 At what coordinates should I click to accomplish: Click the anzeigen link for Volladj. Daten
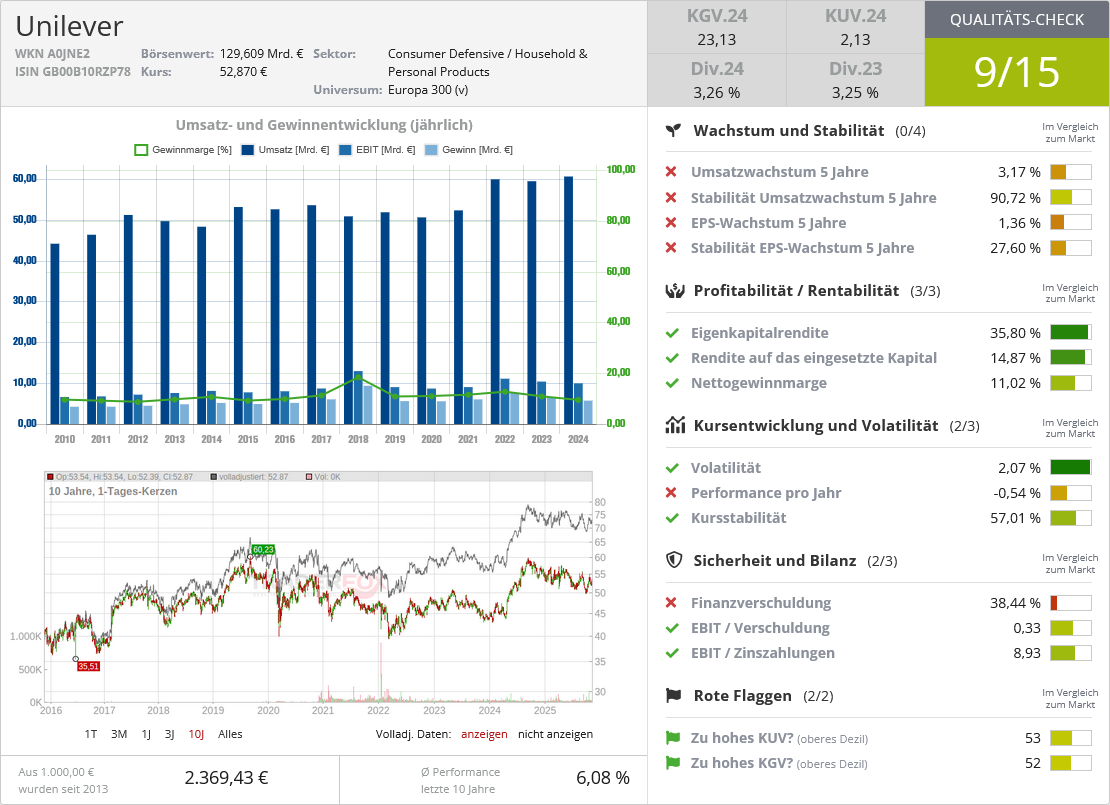tap(484, 734)
